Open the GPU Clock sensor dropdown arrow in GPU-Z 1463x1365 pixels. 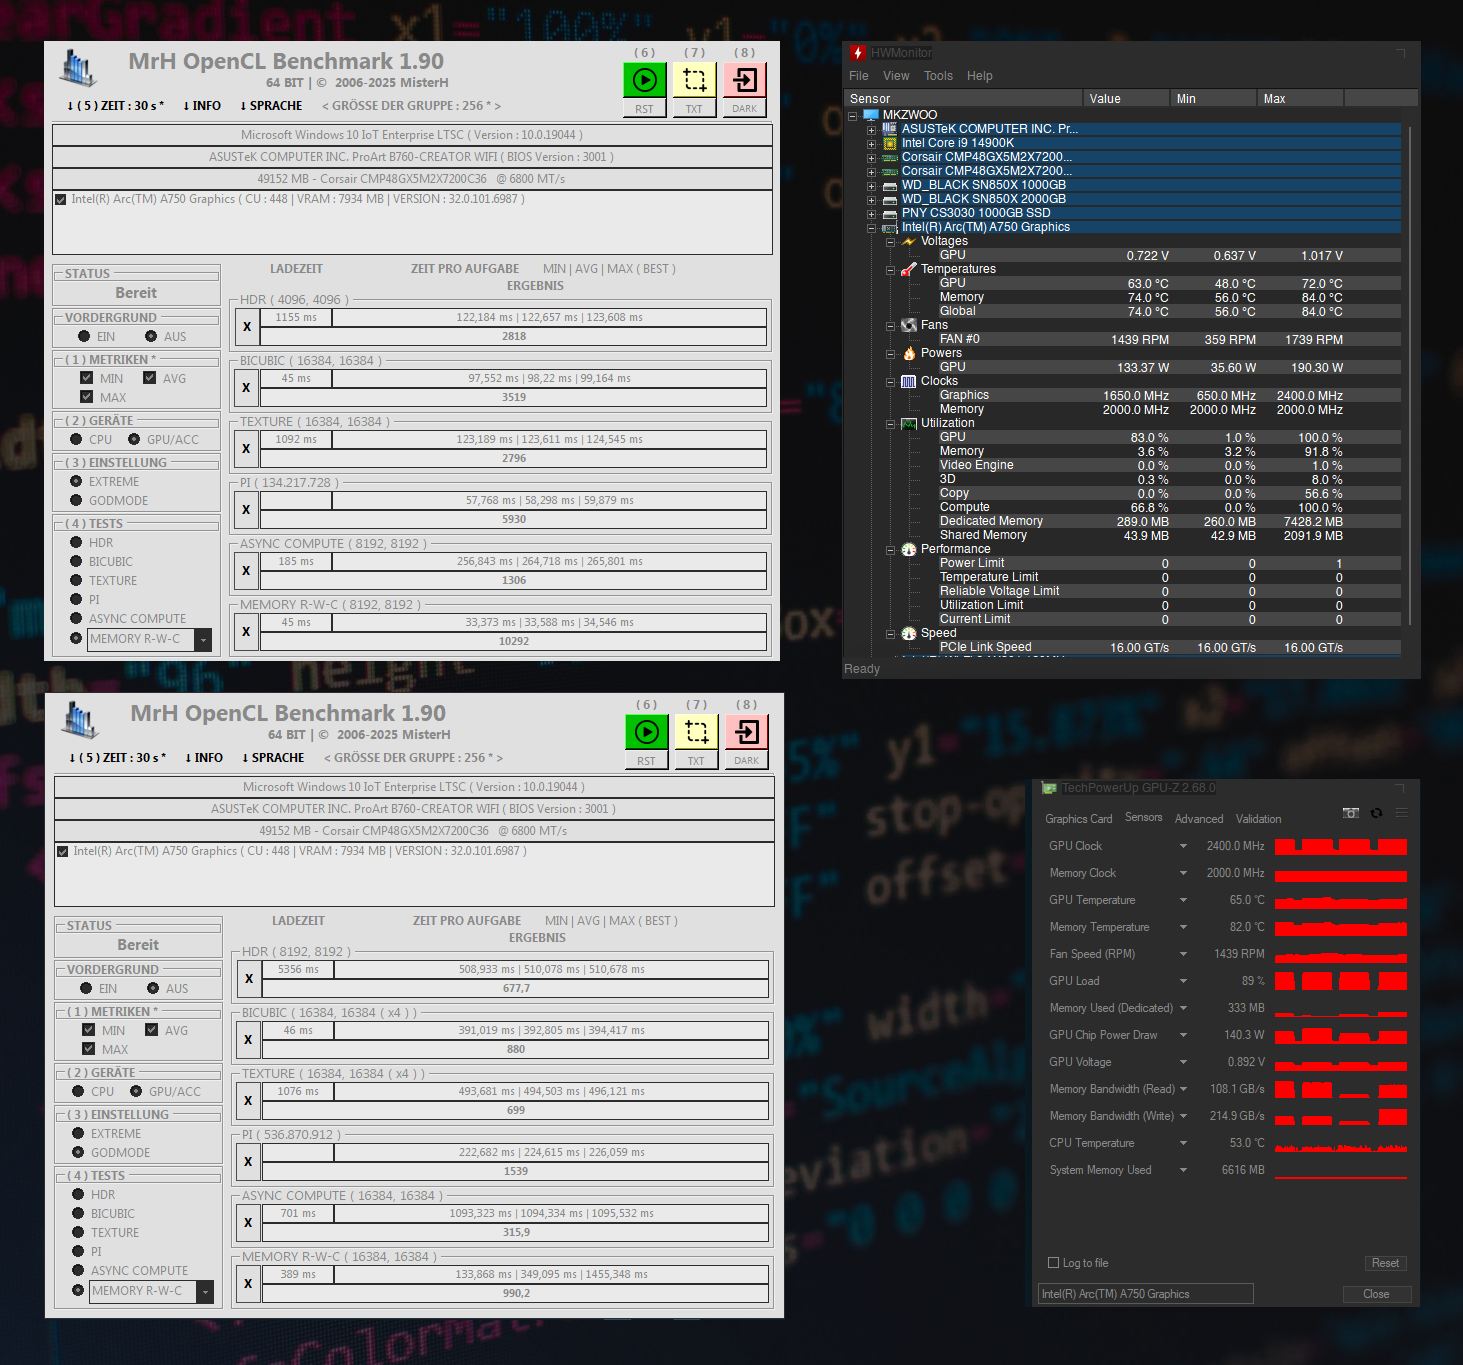(x=1183, y=846)
